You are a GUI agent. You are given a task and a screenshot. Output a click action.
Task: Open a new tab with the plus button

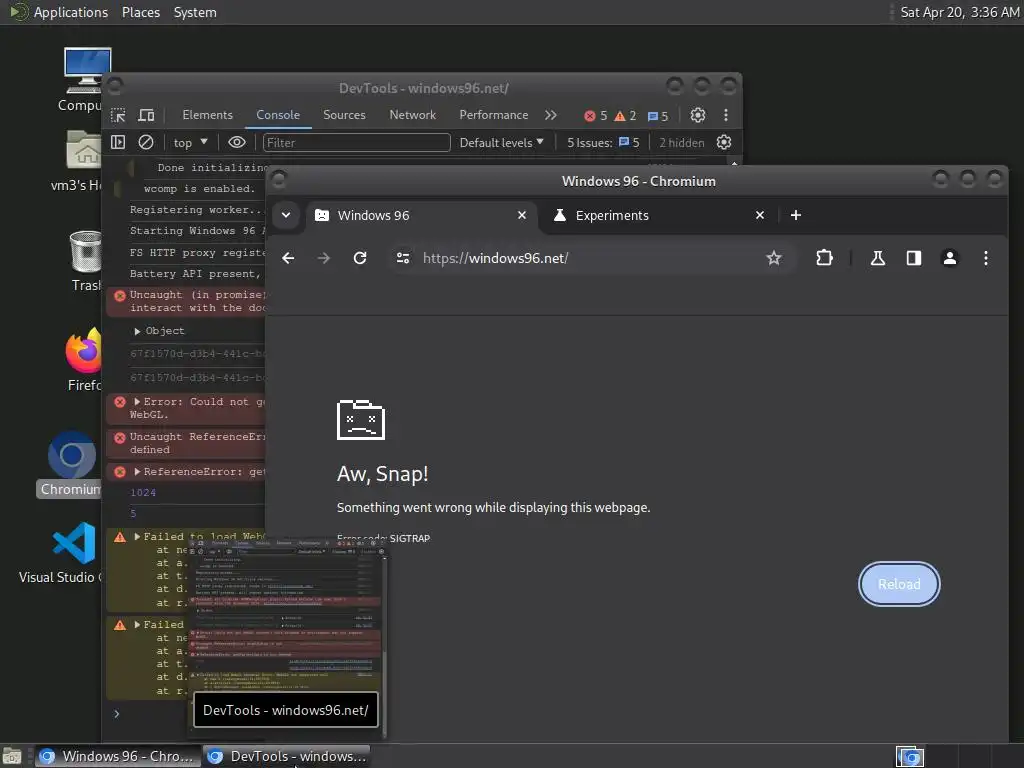(795, 215)
